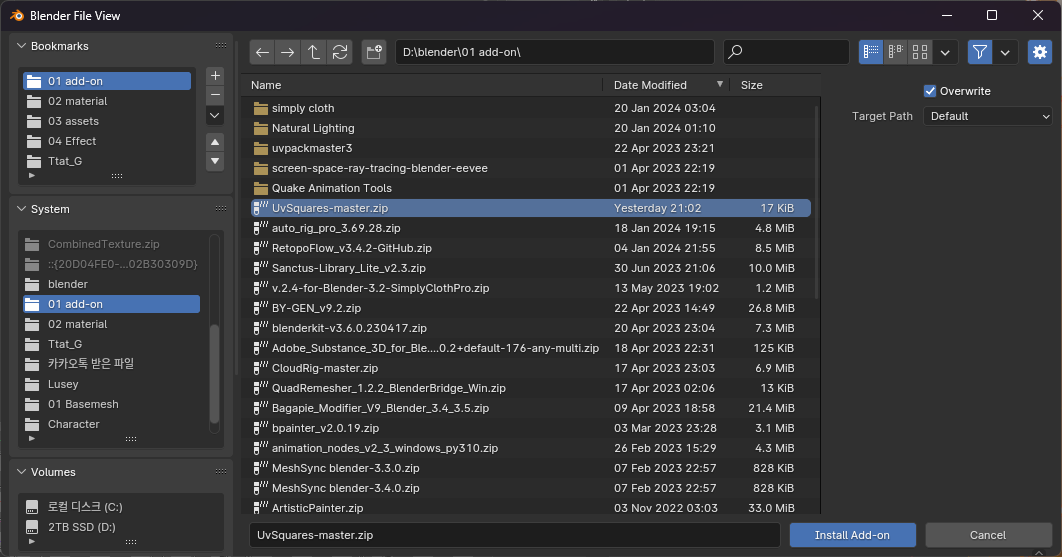Open Character folder in System list
This screenshot has width=1062, height=557.
coord(112,424)
